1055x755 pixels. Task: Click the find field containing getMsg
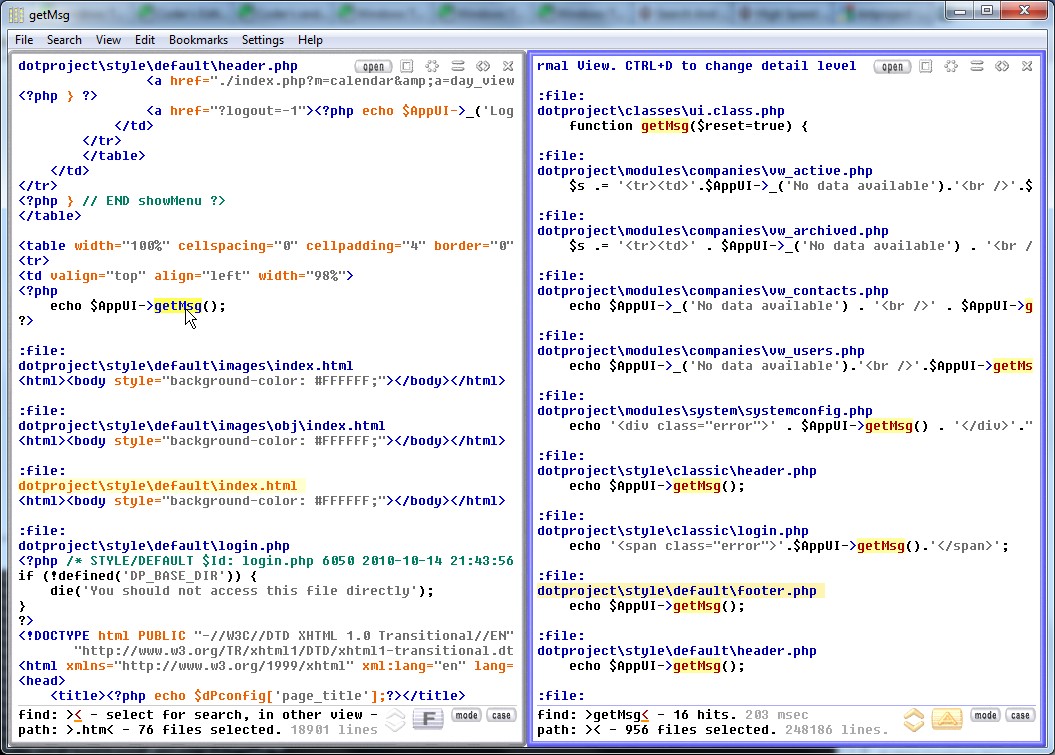click(x=619, y=715)
